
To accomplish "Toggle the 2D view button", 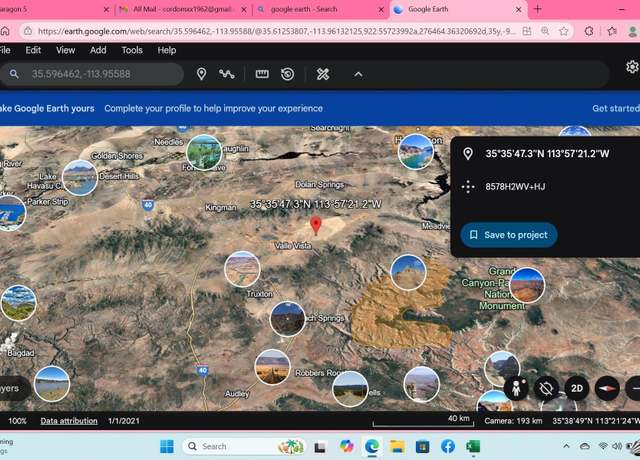I will click(576, 388).
